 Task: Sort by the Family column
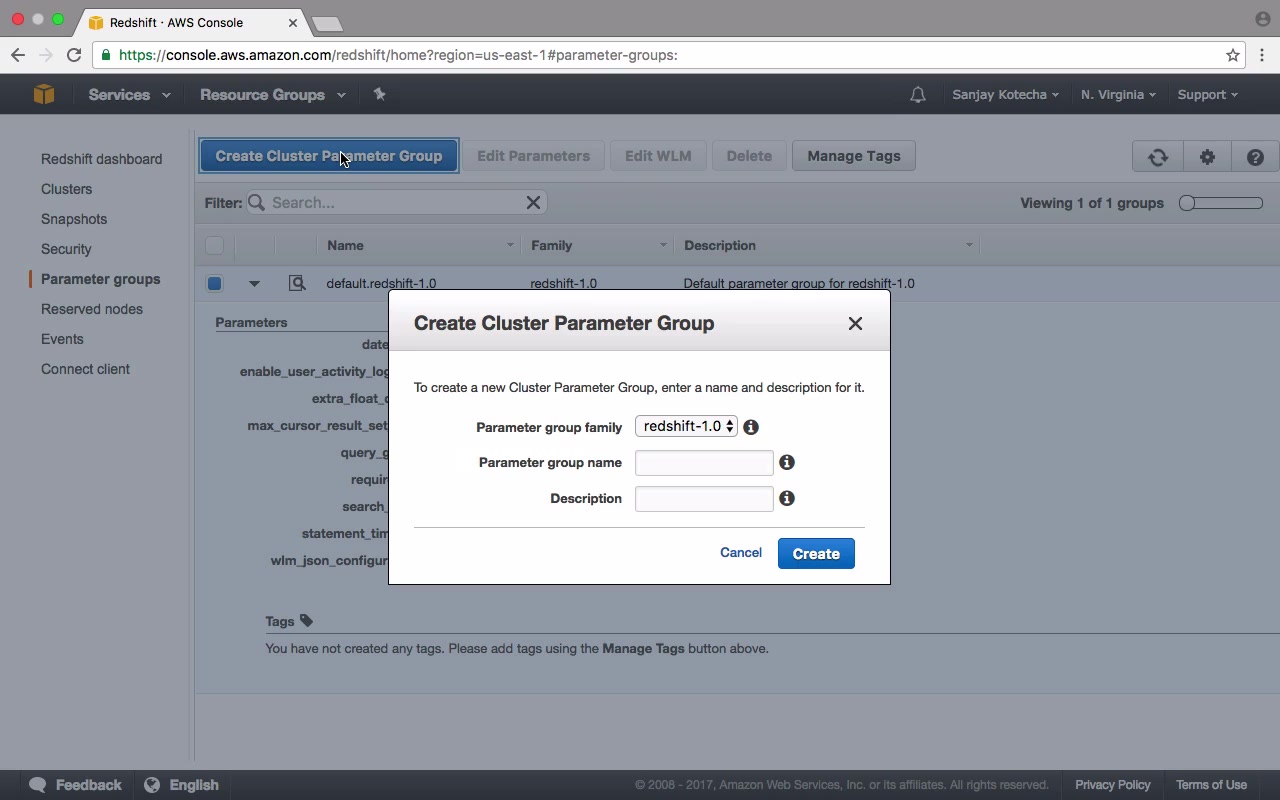point(597,245)
